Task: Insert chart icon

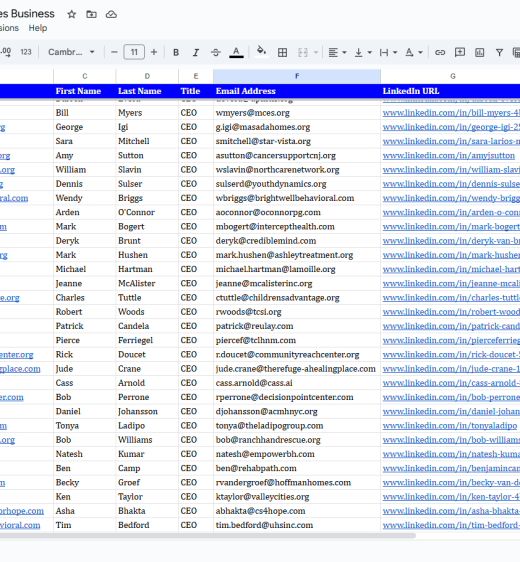Action: (x=480, y=53)
